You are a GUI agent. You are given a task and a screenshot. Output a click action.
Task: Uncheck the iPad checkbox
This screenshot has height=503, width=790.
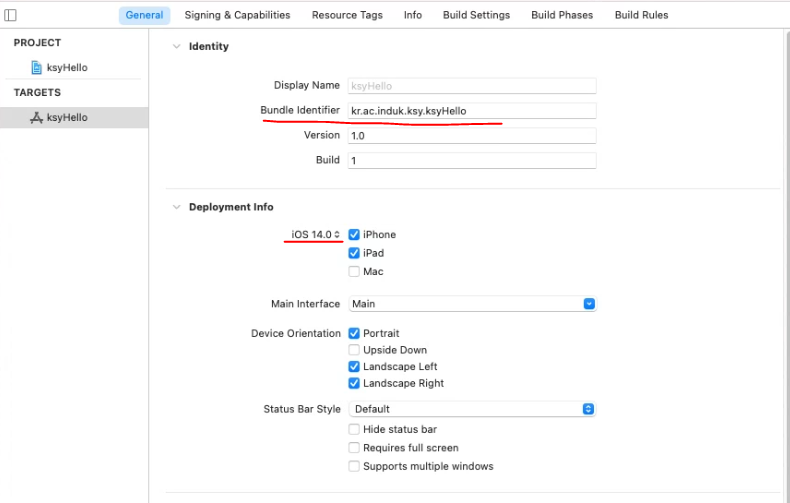point(354,253)
